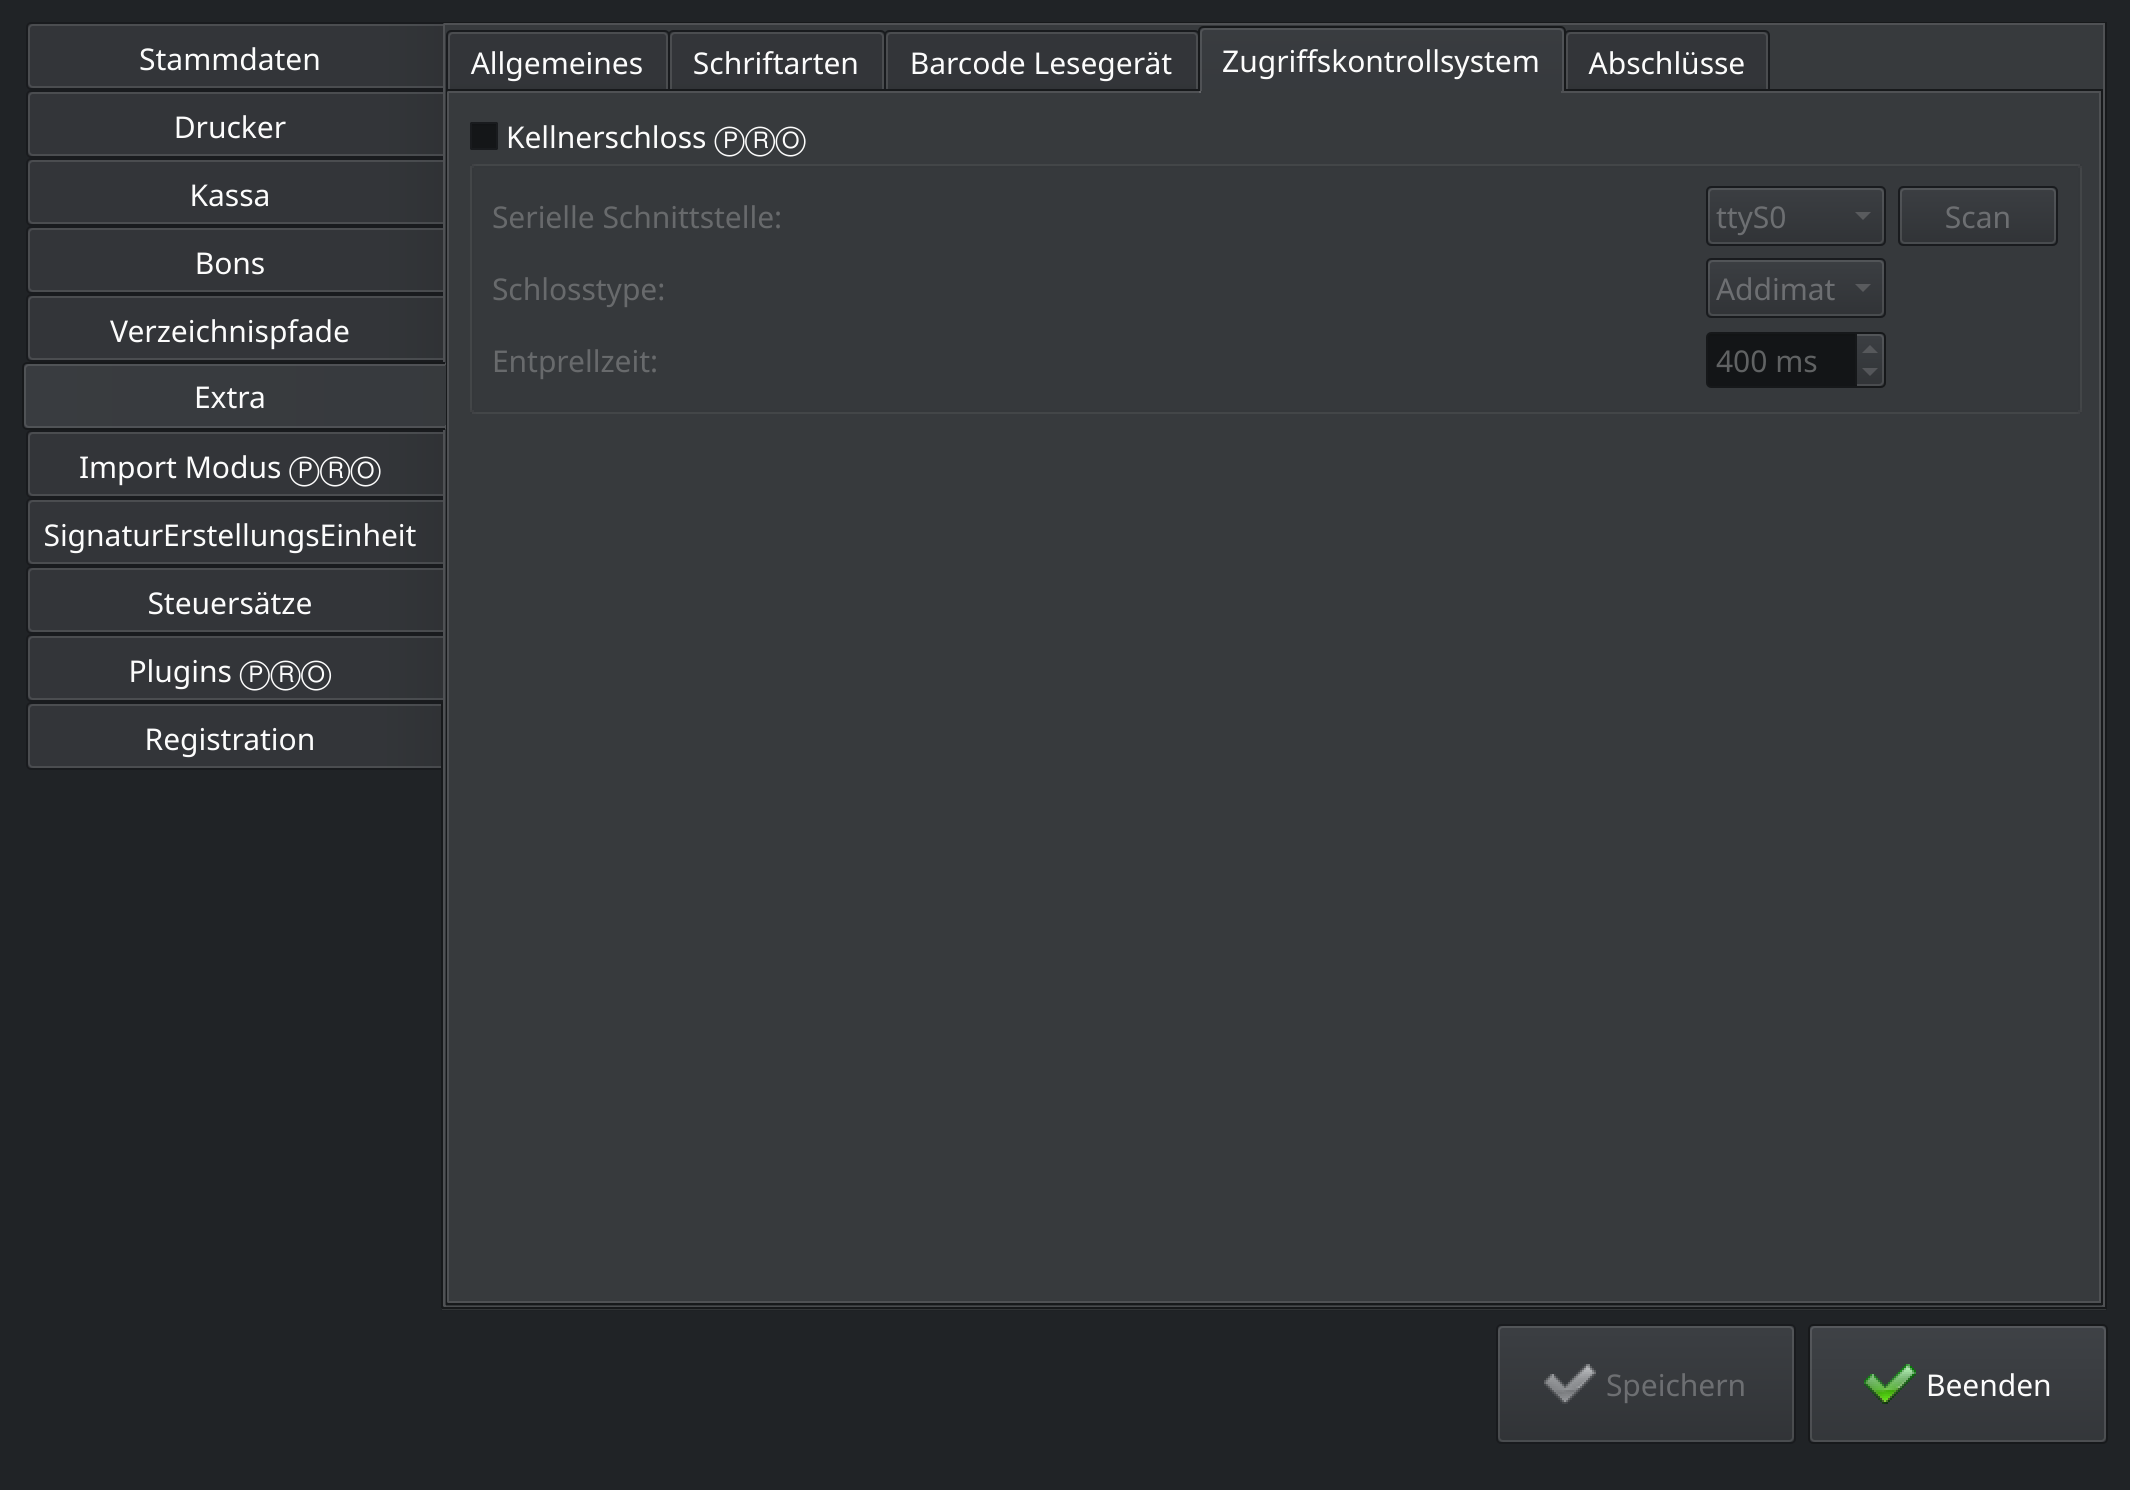Open the Plugins PRO section
The height and width of the screenshot is (1490, 2130).
pos(235,671)
